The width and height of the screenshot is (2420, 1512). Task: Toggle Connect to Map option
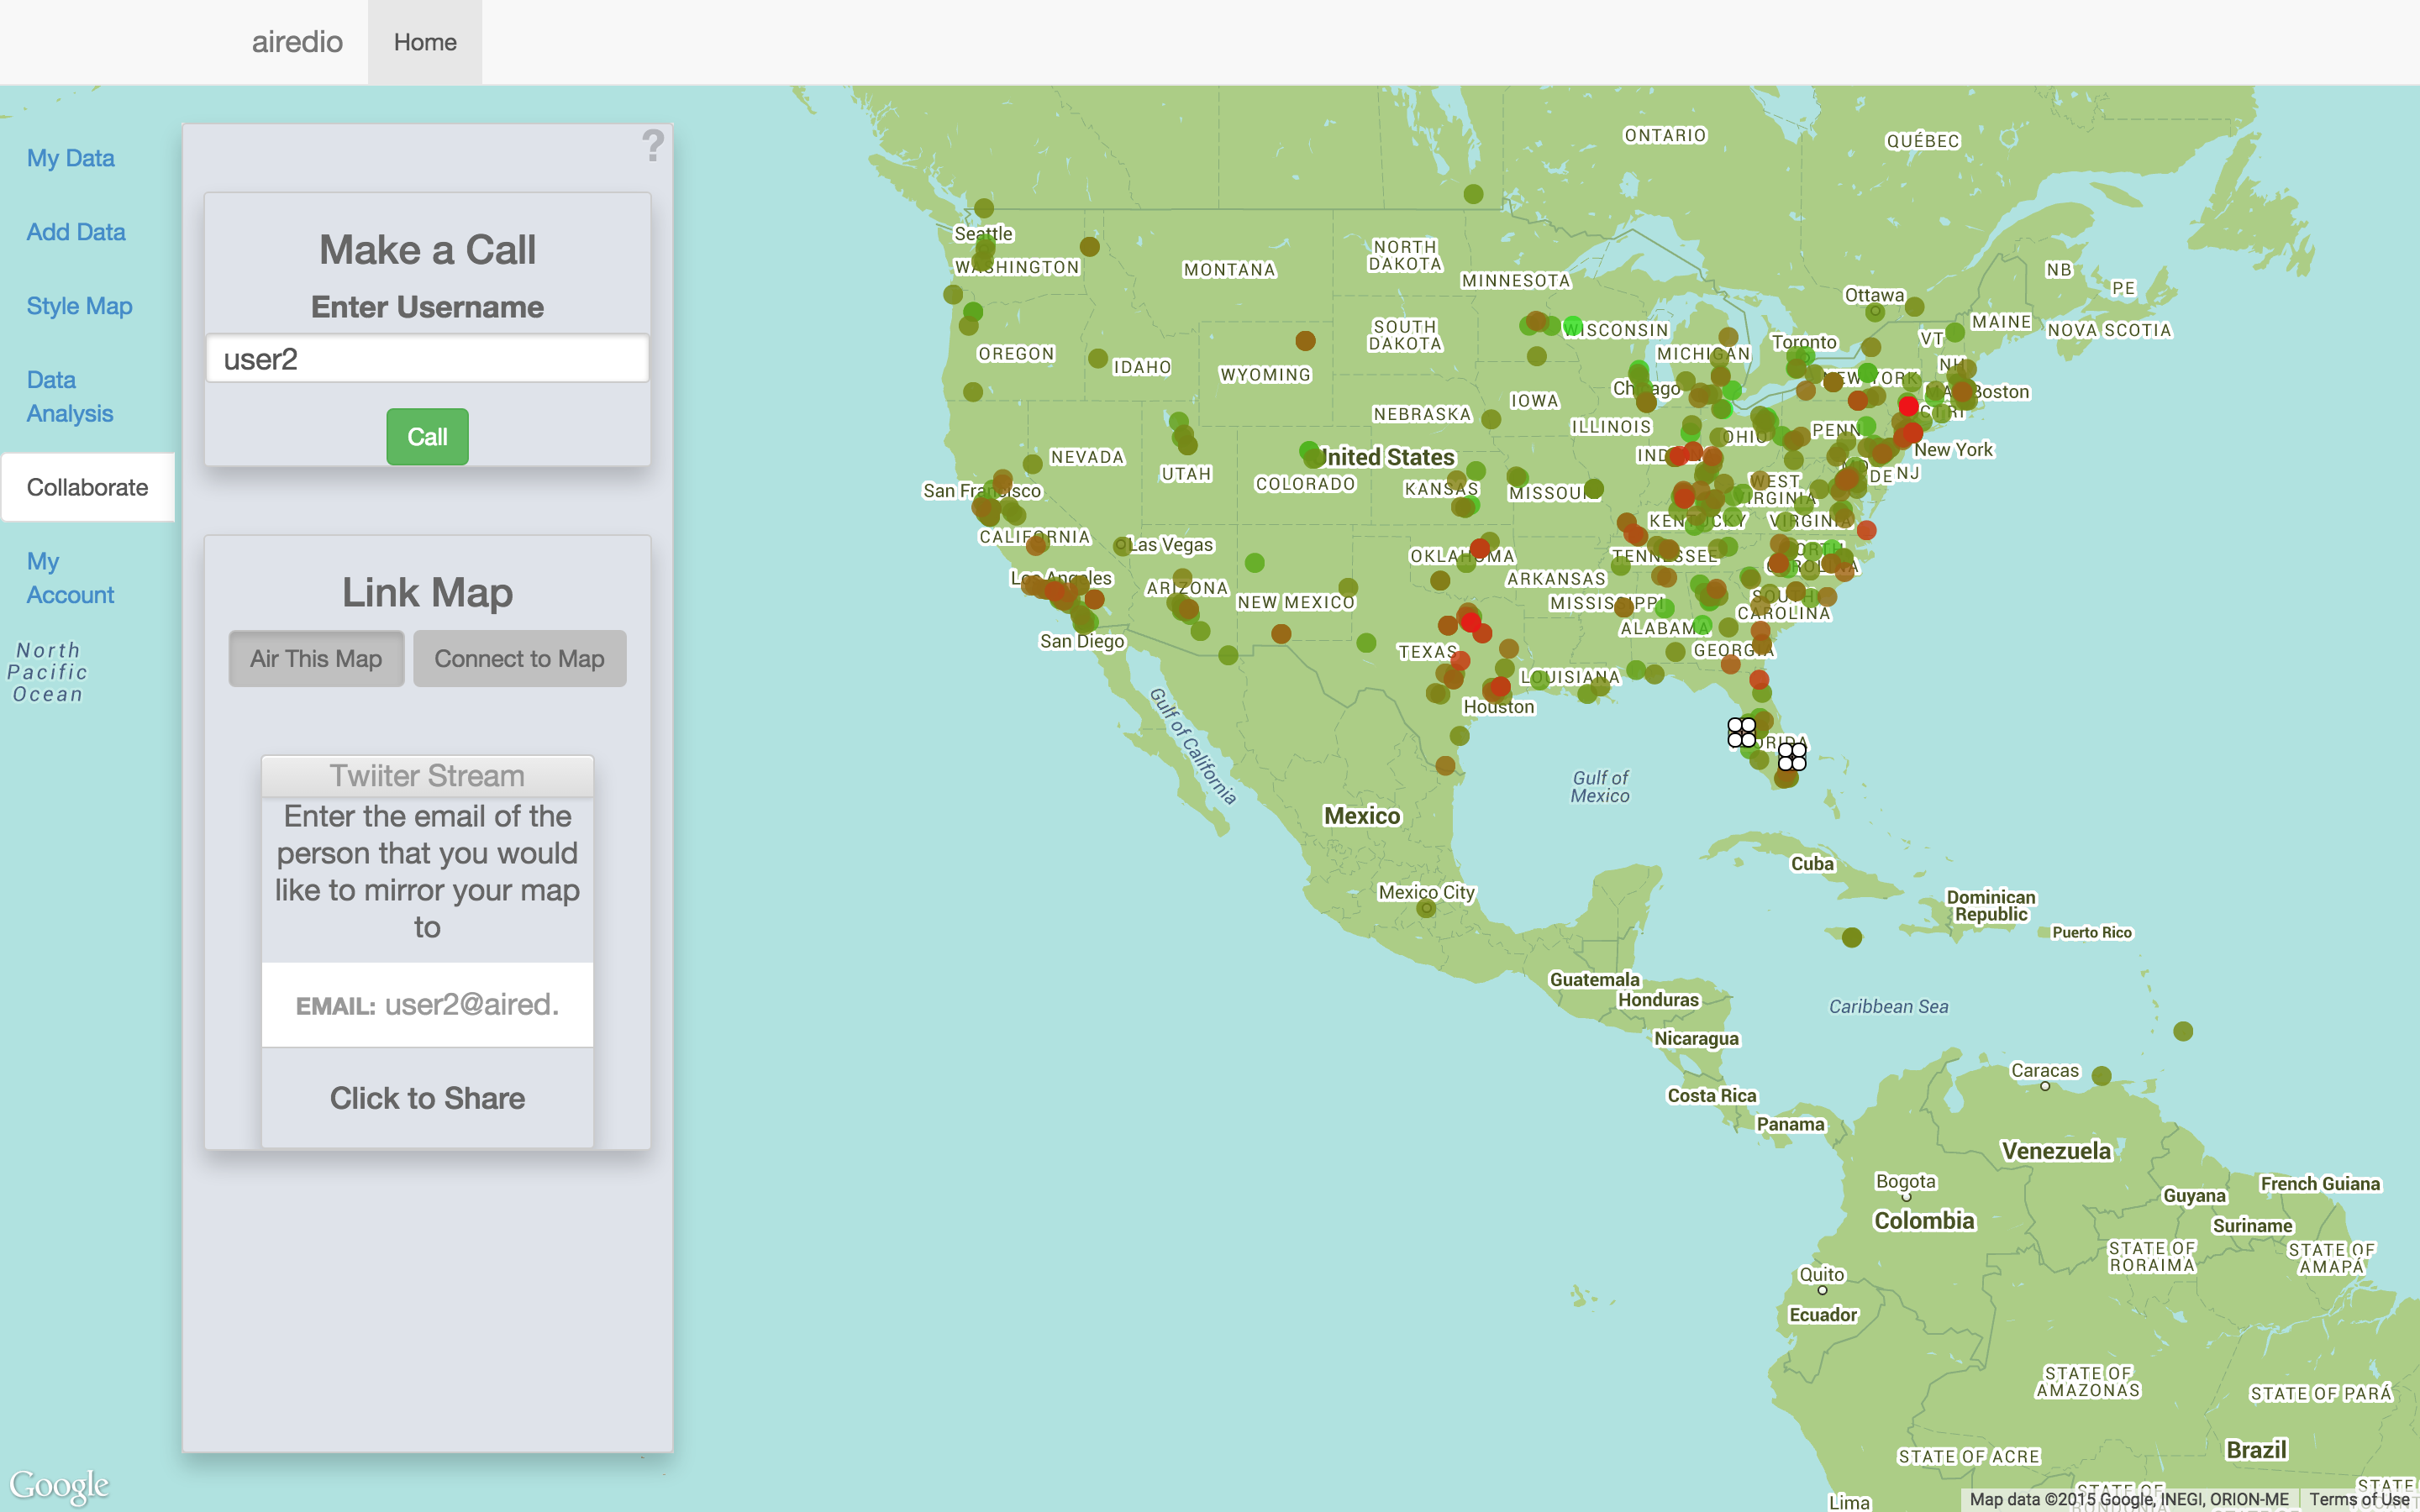coord(519,658)
